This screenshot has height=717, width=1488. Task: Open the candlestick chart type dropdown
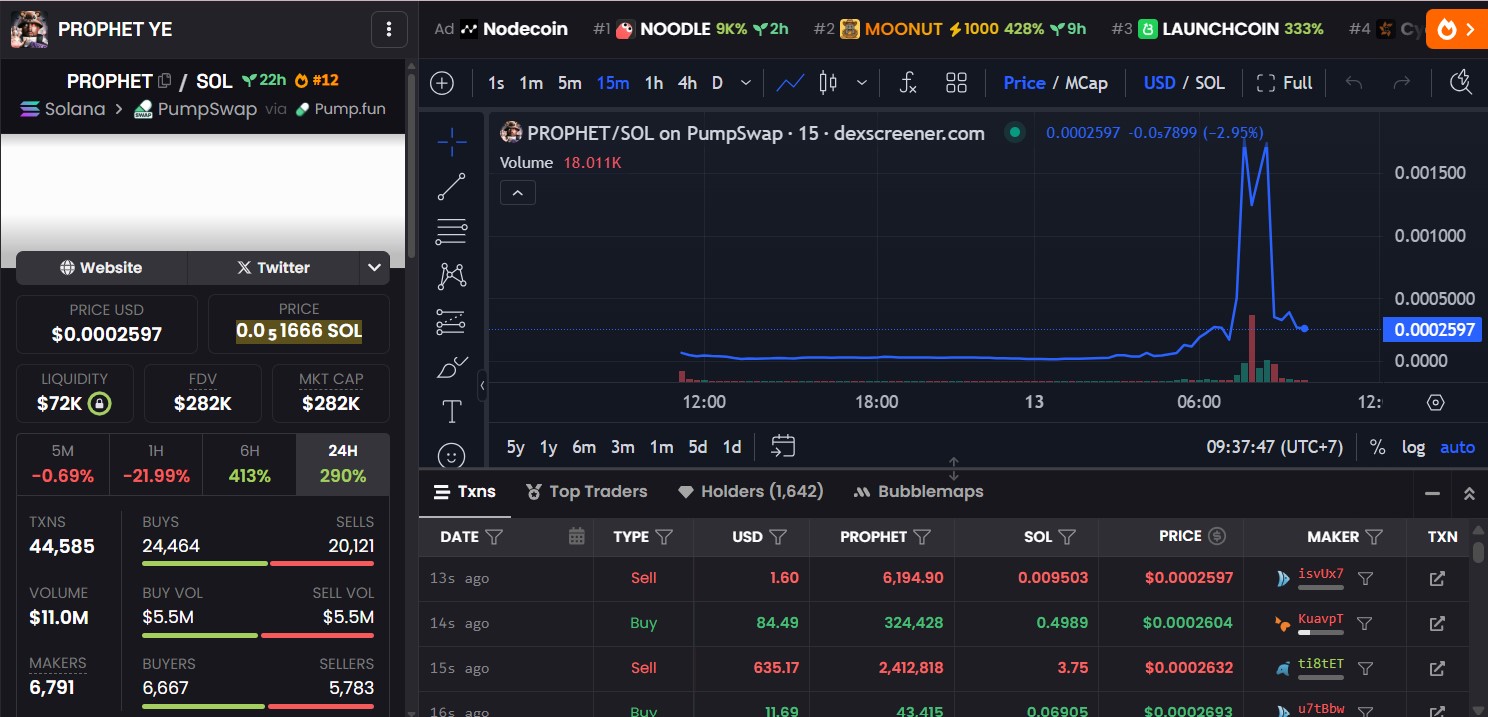[x=860, y=83]
